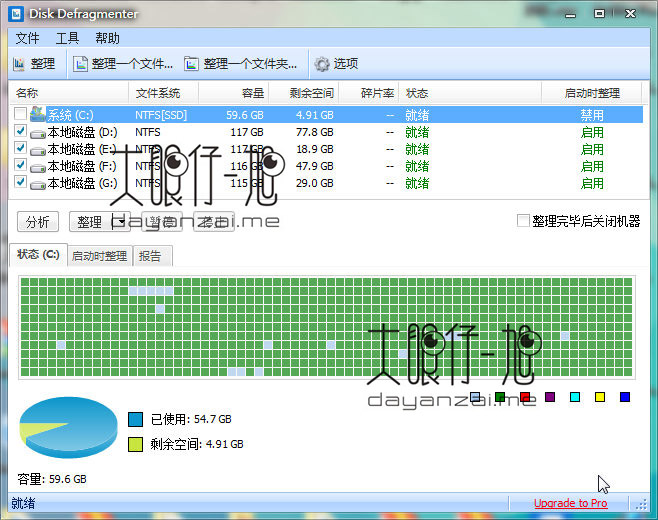Sort by the 状态 column header
Image resolution: width=658 pixels, height=520 pixels.
click(470, 93)
